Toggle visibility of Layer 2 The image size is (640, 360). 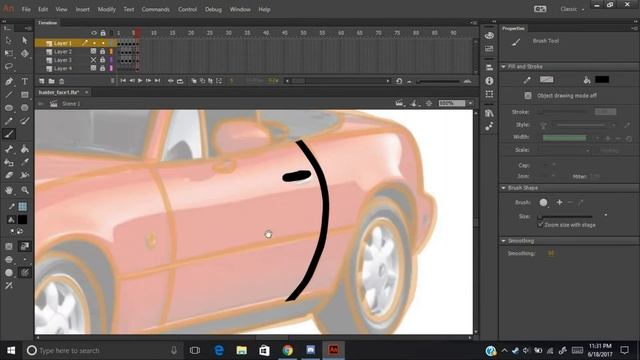point(93,51)
